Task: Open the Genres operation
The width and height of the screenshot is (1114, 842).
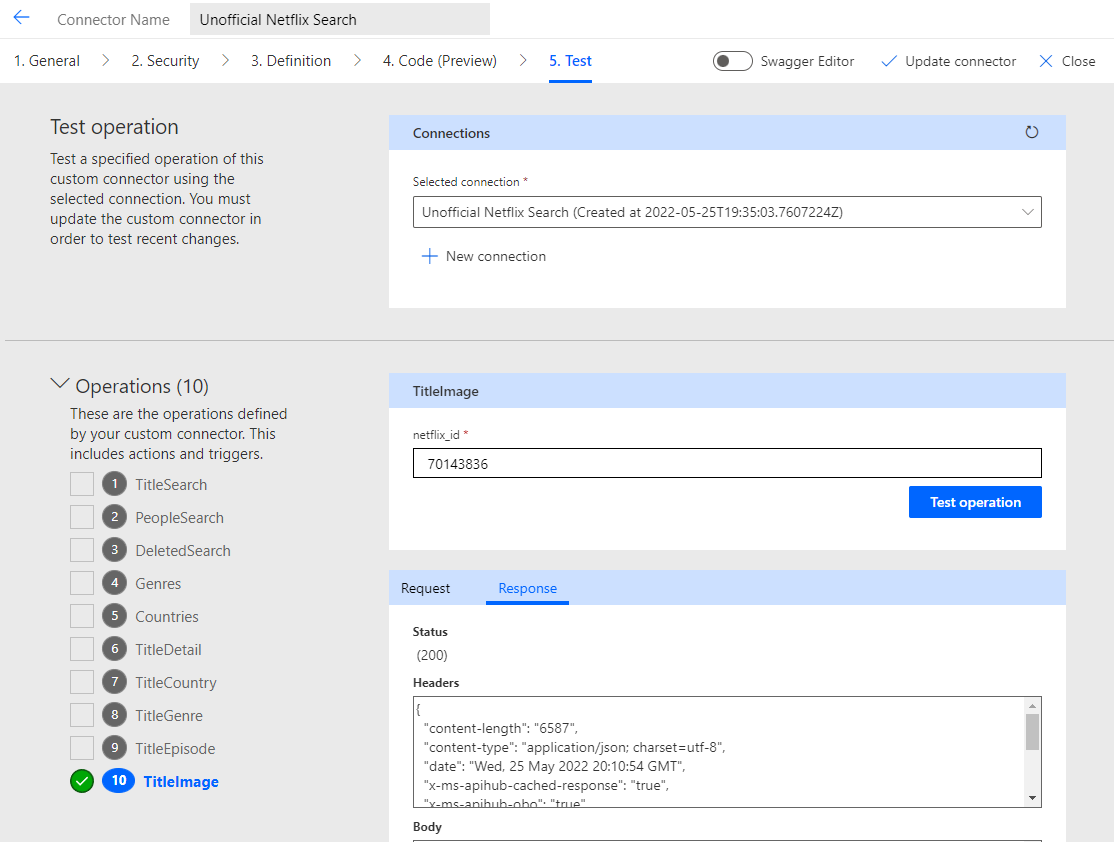Action: click(158, 583)
